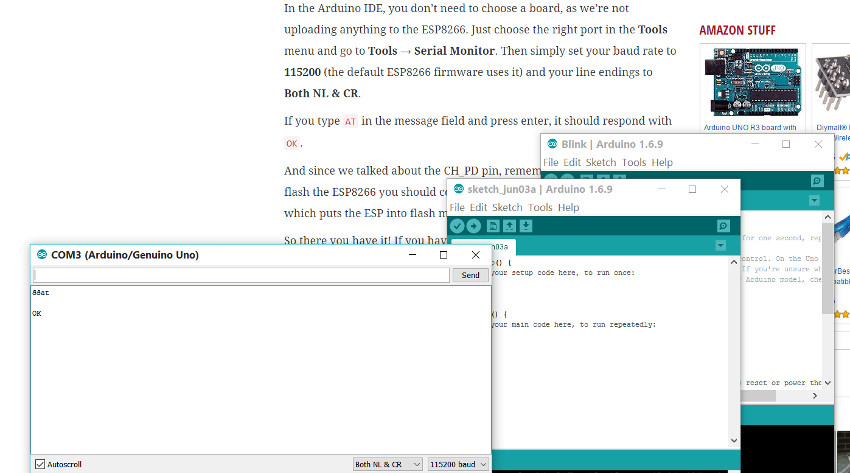This screenshot has height=473, width=850.
Task: Click Save sketch down-arrow icon in sketch_jun03a
Action: click(526, 226)
